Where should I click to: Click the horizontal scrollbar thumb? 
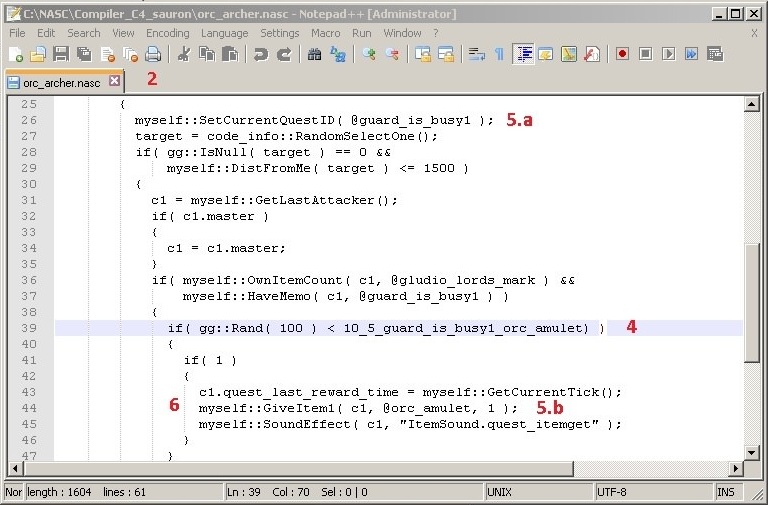tap(299, 469)
